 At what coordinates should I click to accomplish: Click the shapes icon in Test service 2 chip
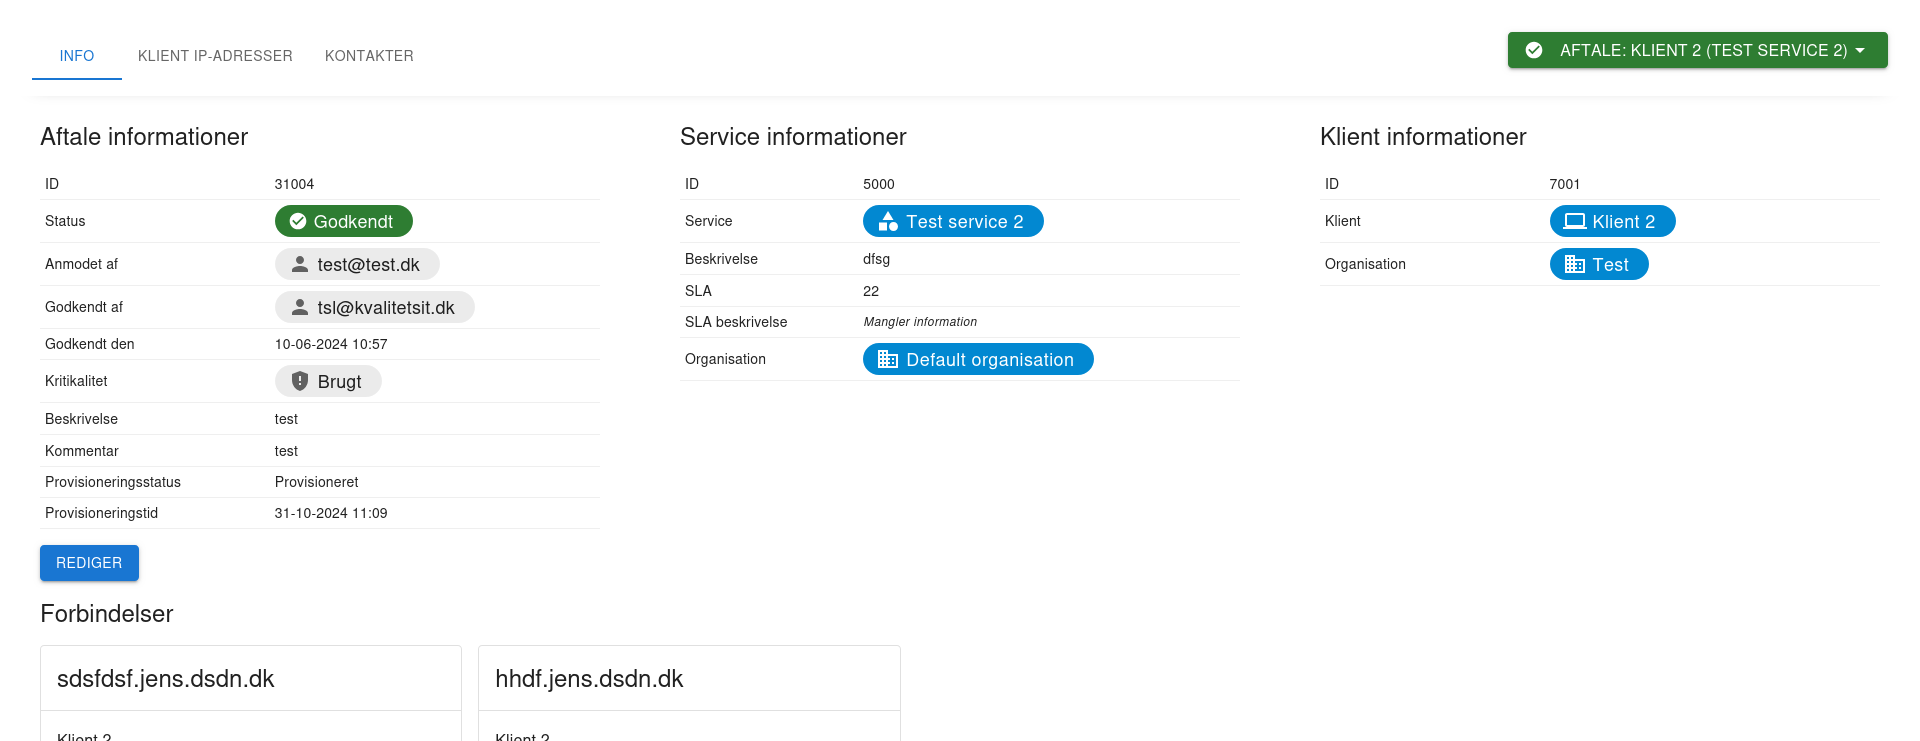coord(888,222)
